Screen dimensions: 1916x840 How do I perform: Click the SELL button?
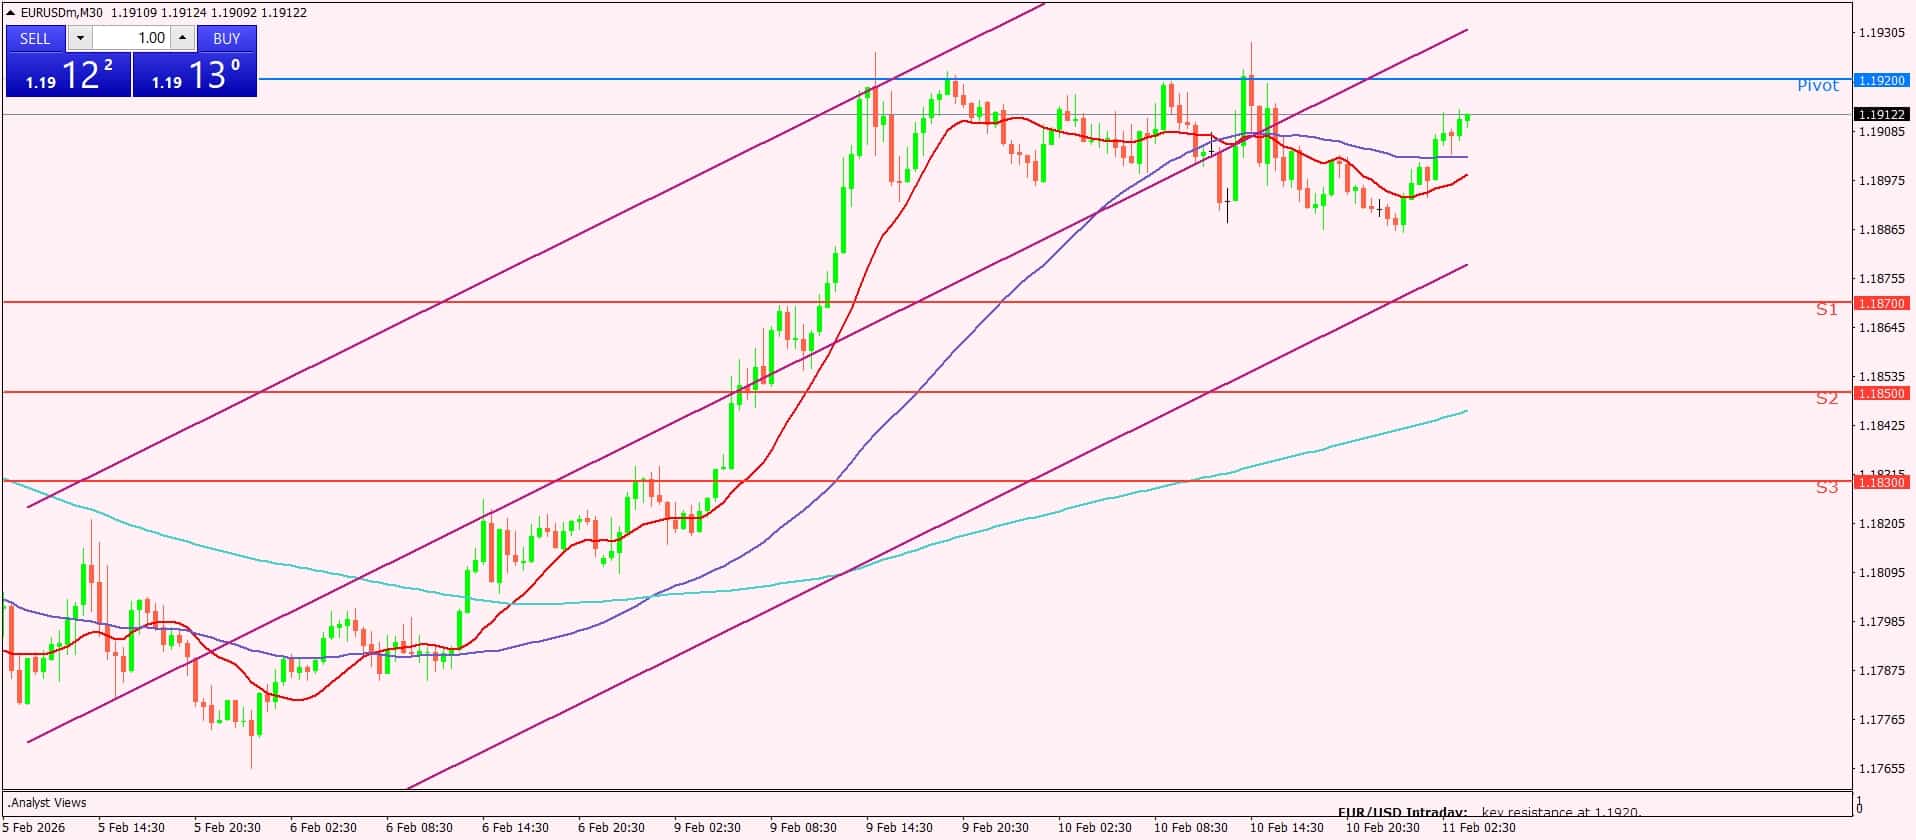[x=35, y=38]
